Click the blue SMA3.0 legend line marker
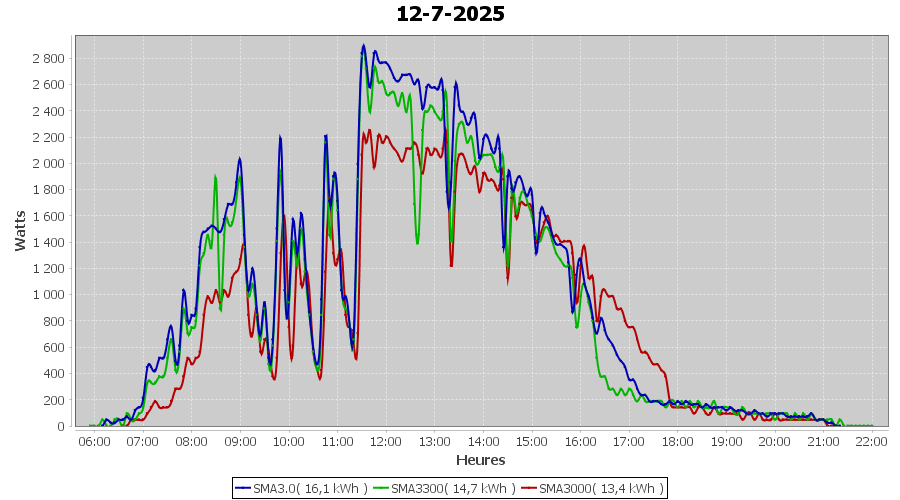 click(x=243, y=489)
